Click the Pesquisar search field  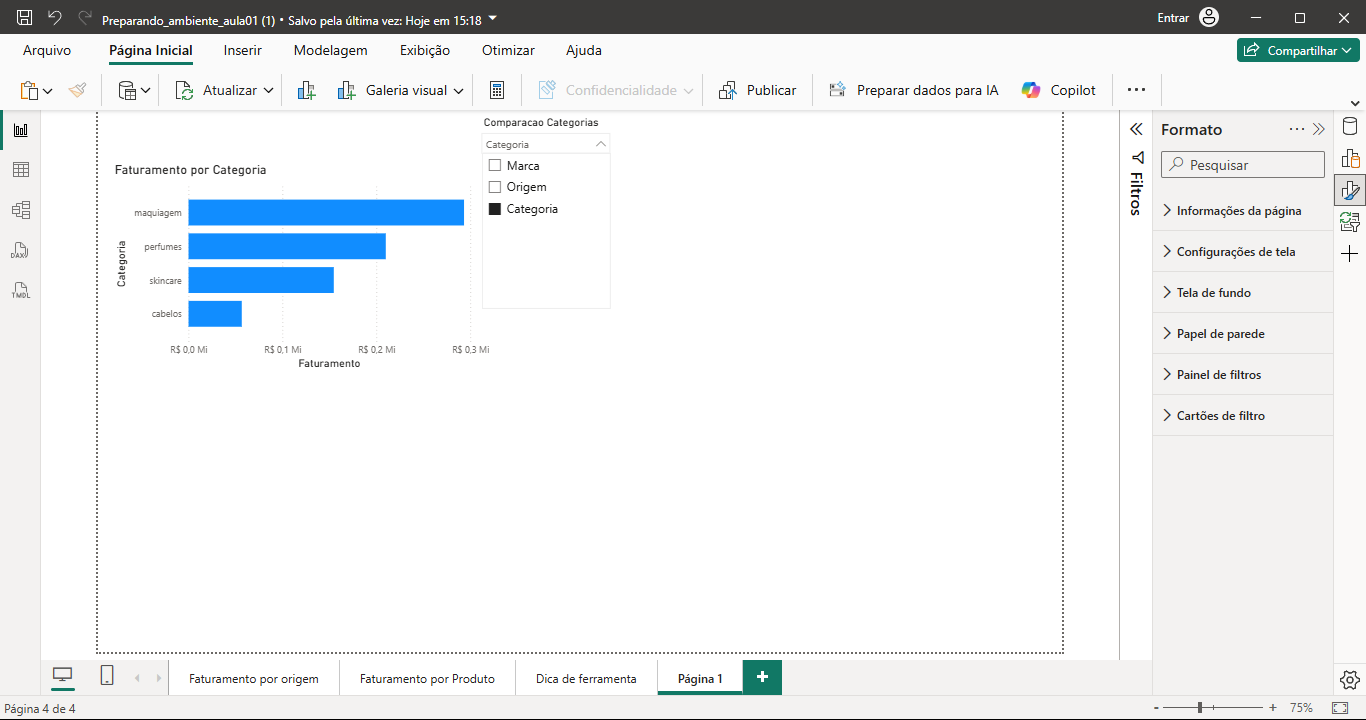pos(1243,165)
